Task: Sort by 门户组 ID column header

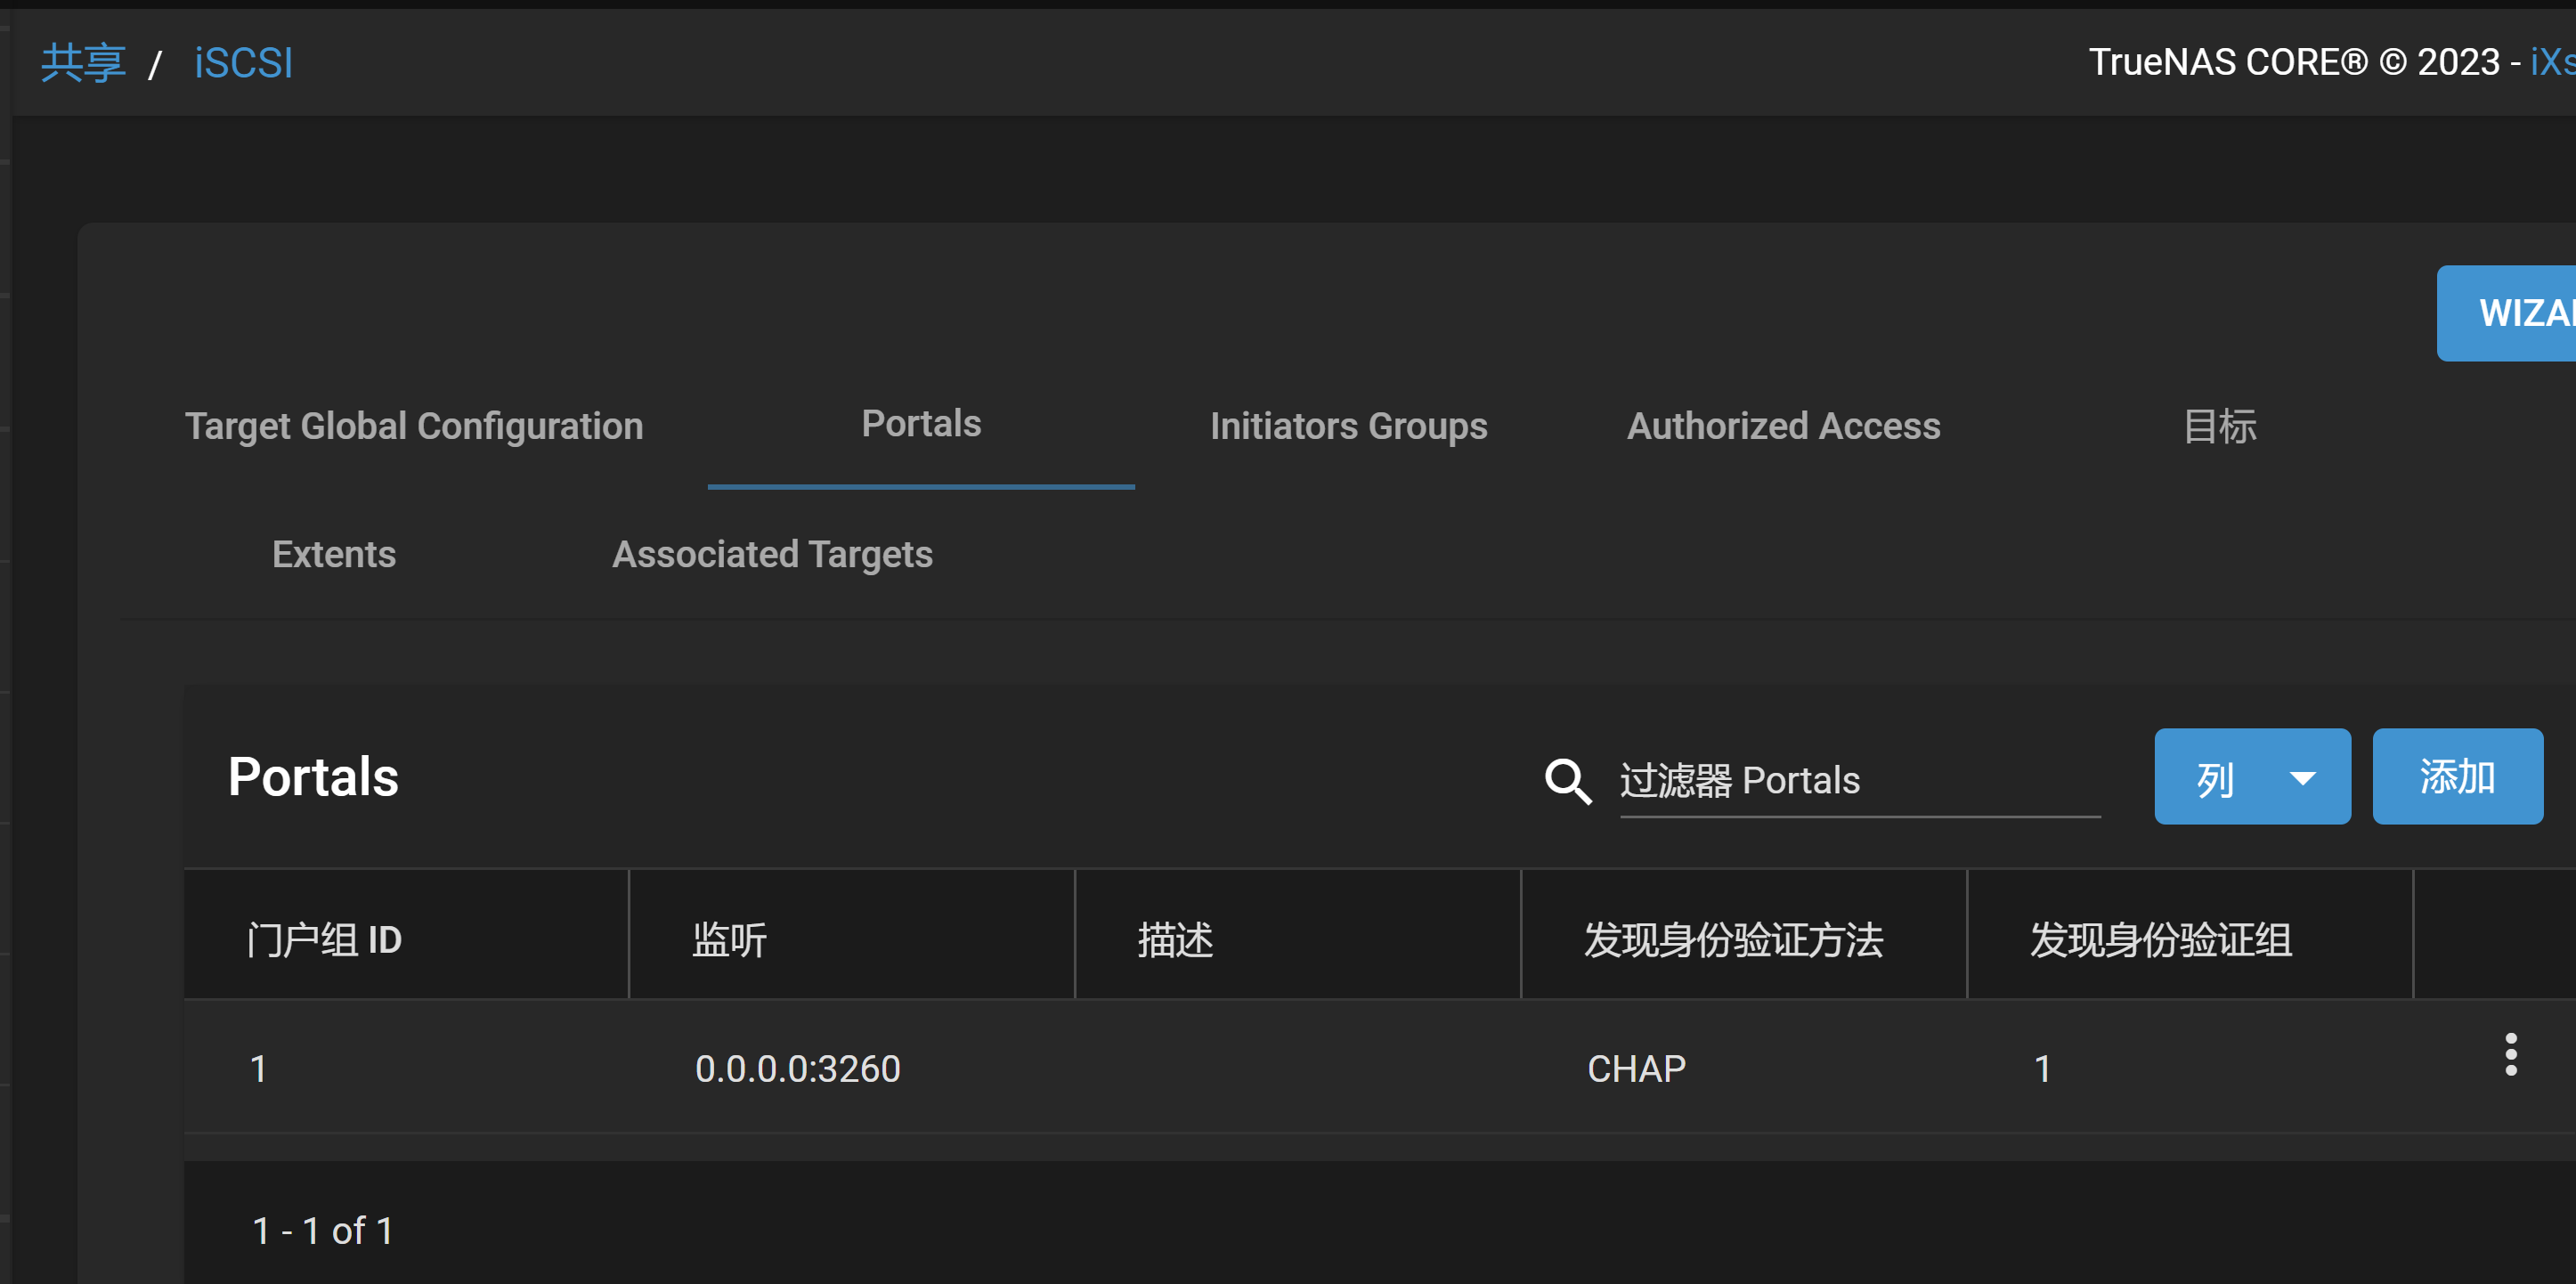Action: [x=324, y=940]
